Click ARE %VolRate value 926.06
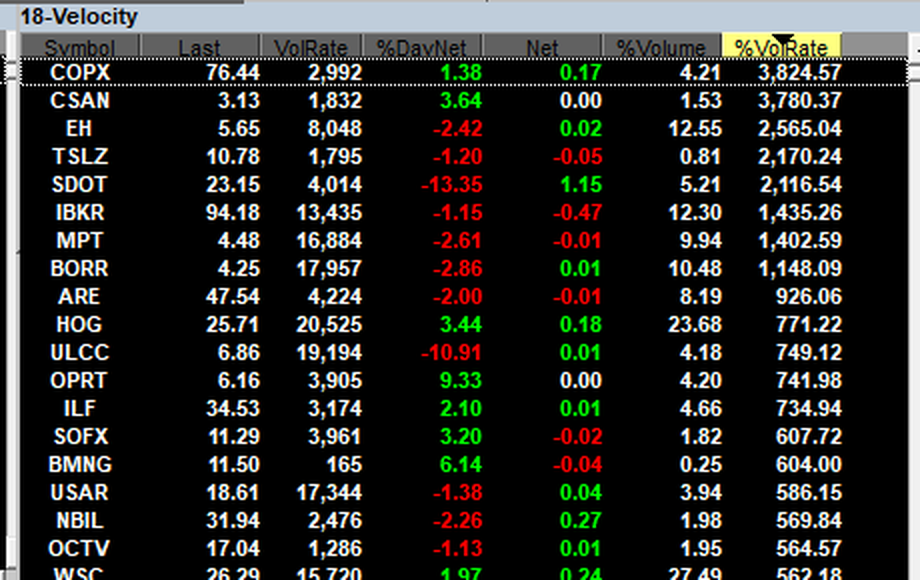 point(809,297)
